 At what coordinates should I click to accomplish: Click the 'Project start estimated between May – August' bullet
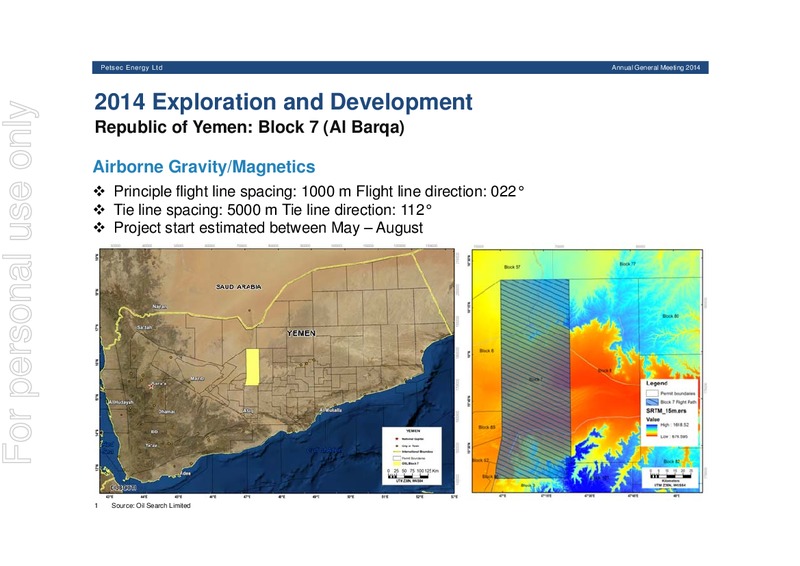[x=268, y=227]
